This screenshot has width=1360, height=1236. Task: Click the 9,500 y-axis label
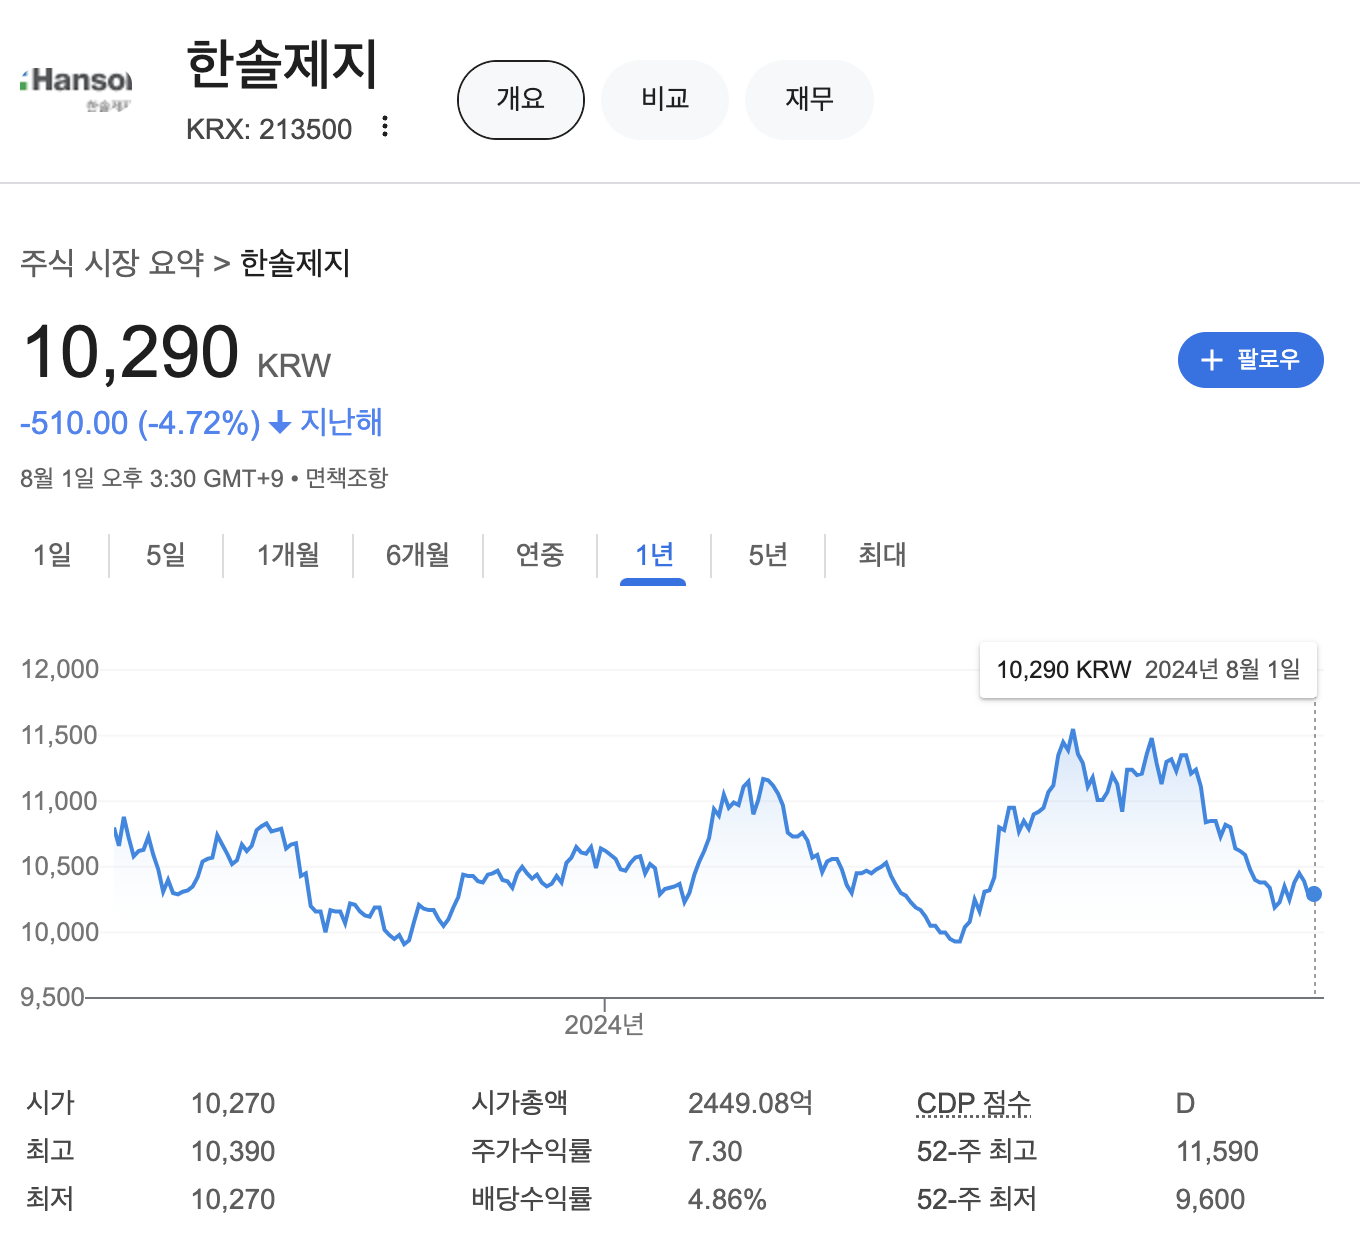(52, 997)
